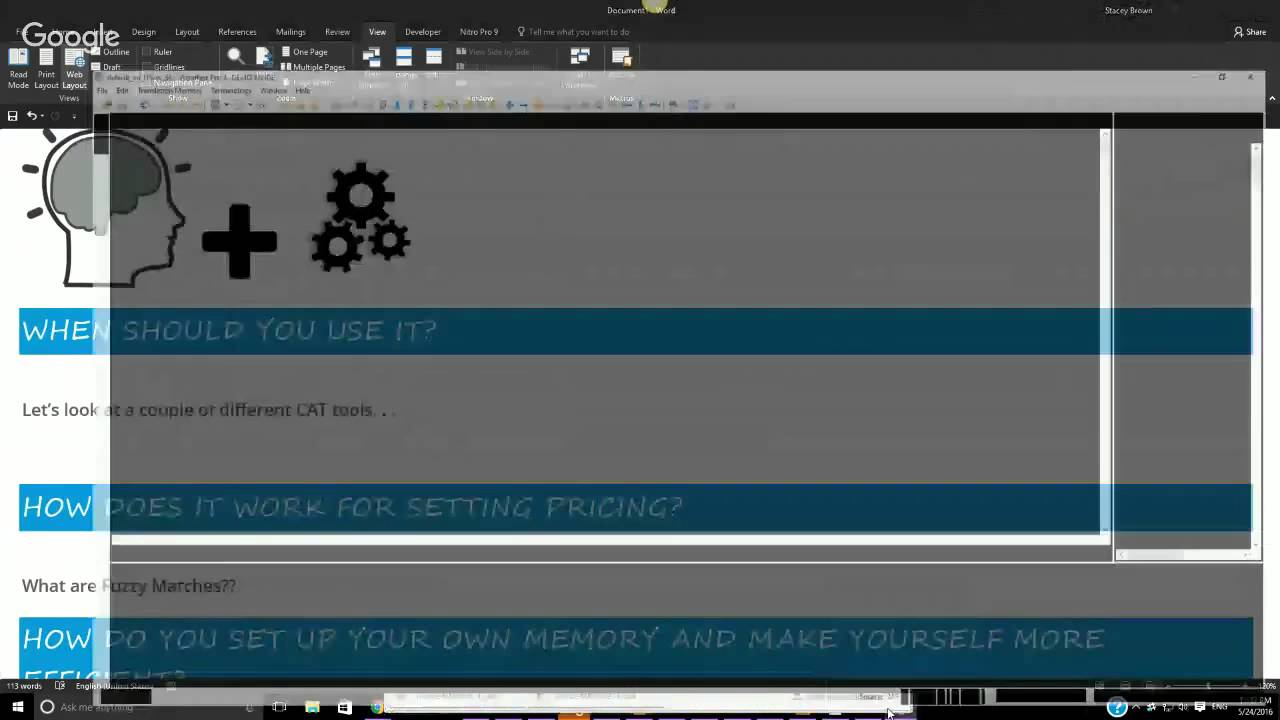
Task: Click text 'What are Fuzzy Matches??'
Action: [x=129, y=586]
